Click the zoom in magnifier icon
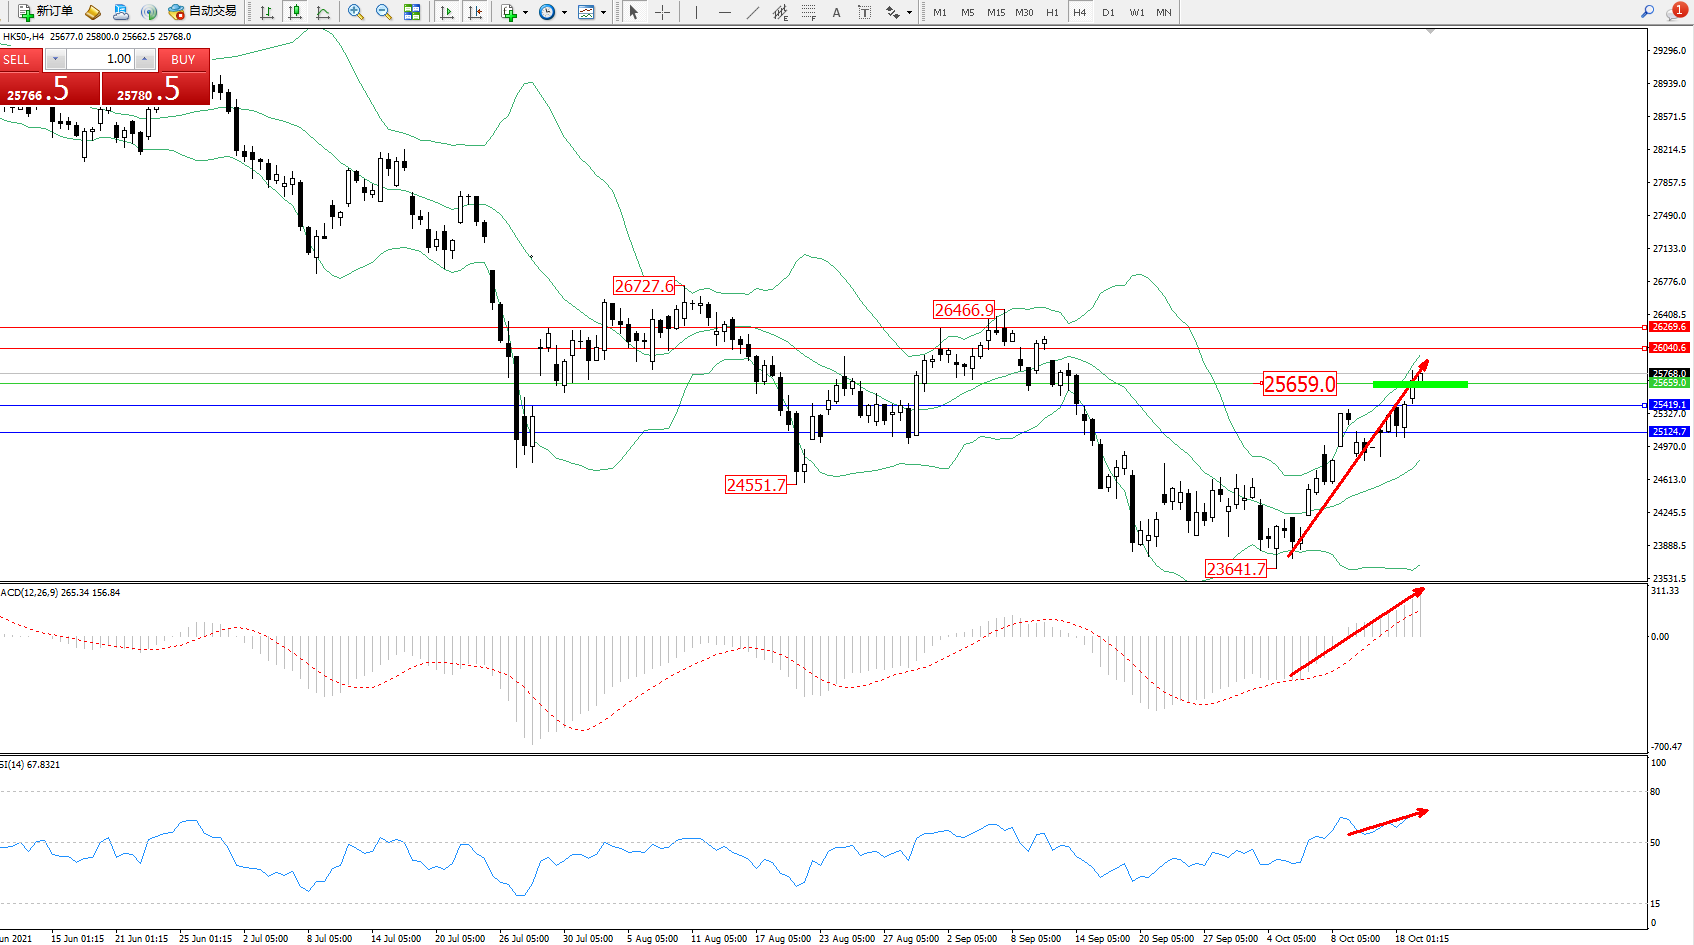 [x=355, y=12]
